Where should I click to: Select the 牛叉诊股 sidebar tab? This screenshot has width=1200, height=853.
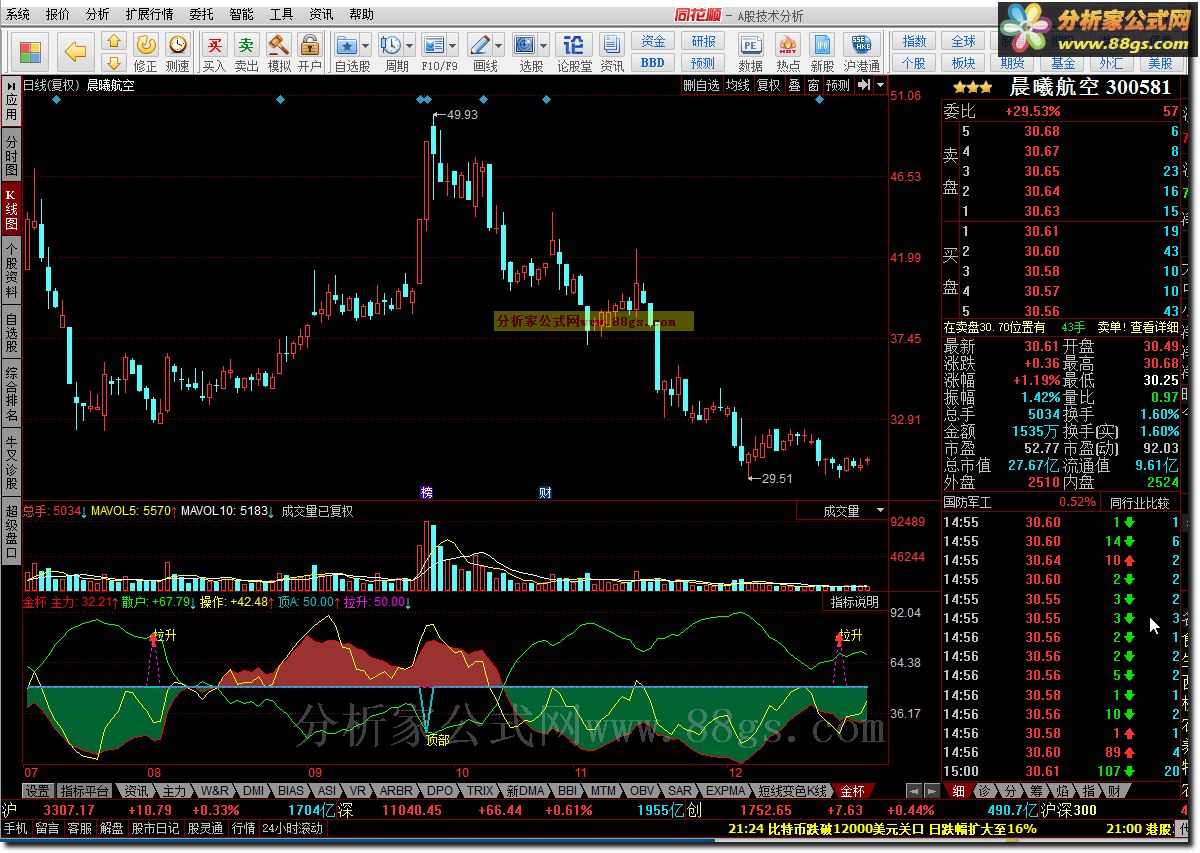tap(11, 463)
